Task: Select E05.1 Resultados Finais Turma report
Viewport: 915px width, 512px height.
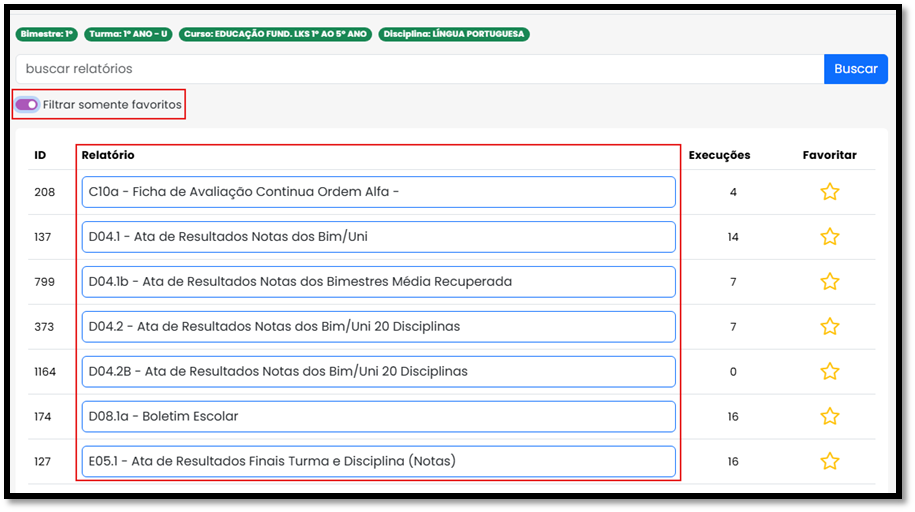Action: 378,461
